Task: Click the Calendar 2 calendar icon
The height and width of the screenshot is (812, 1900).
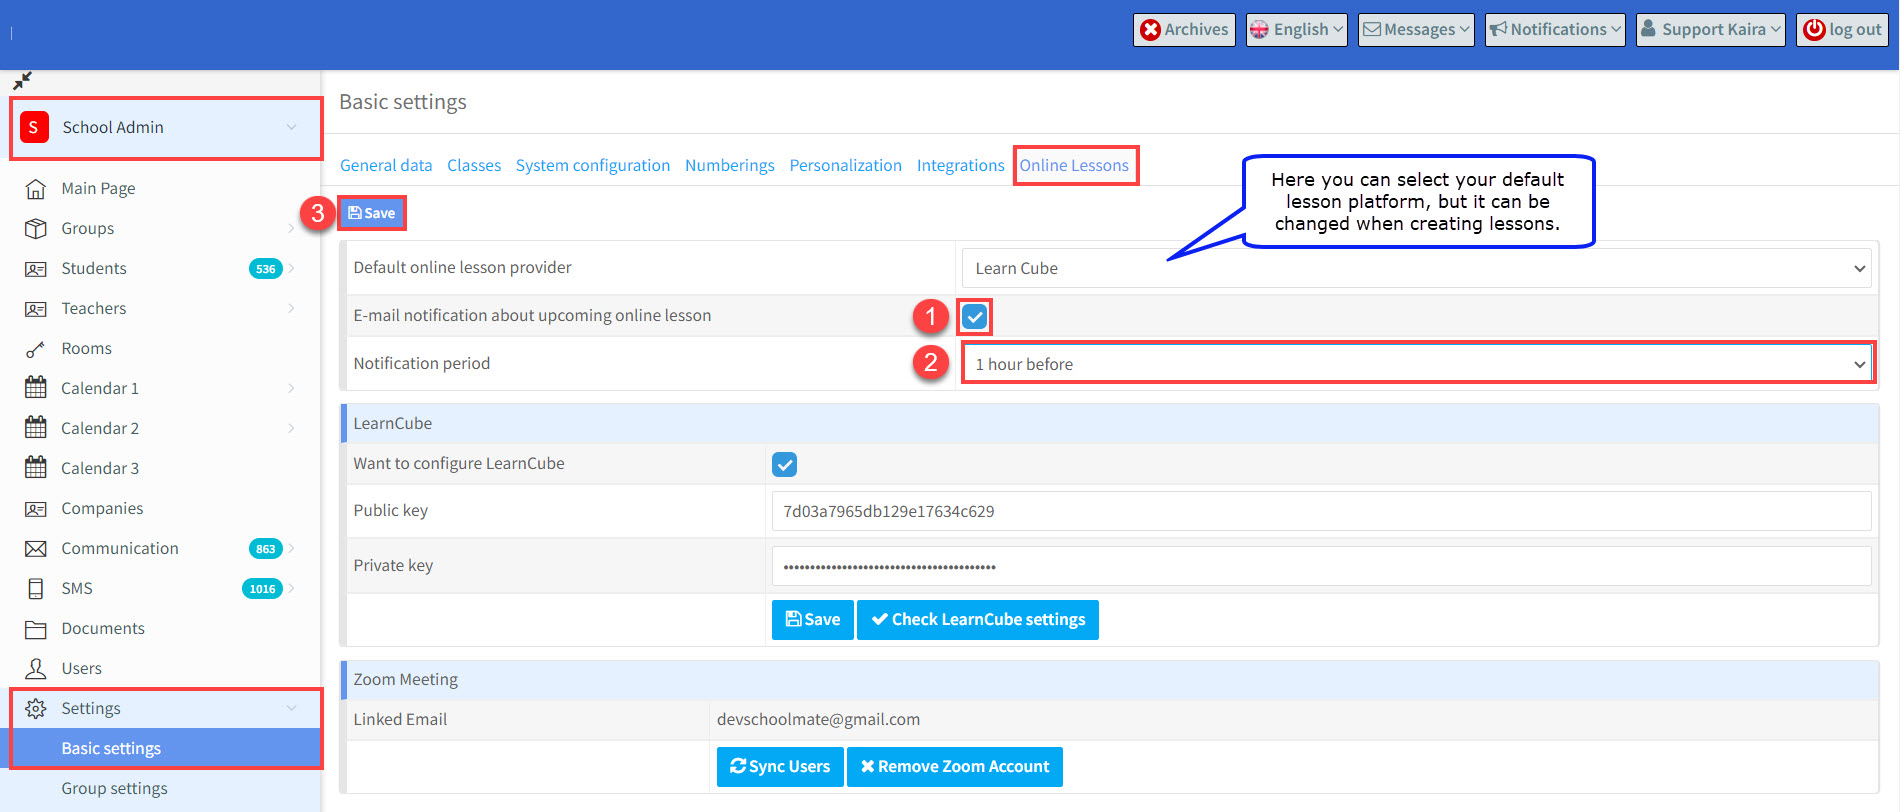Action: point(35,427)
